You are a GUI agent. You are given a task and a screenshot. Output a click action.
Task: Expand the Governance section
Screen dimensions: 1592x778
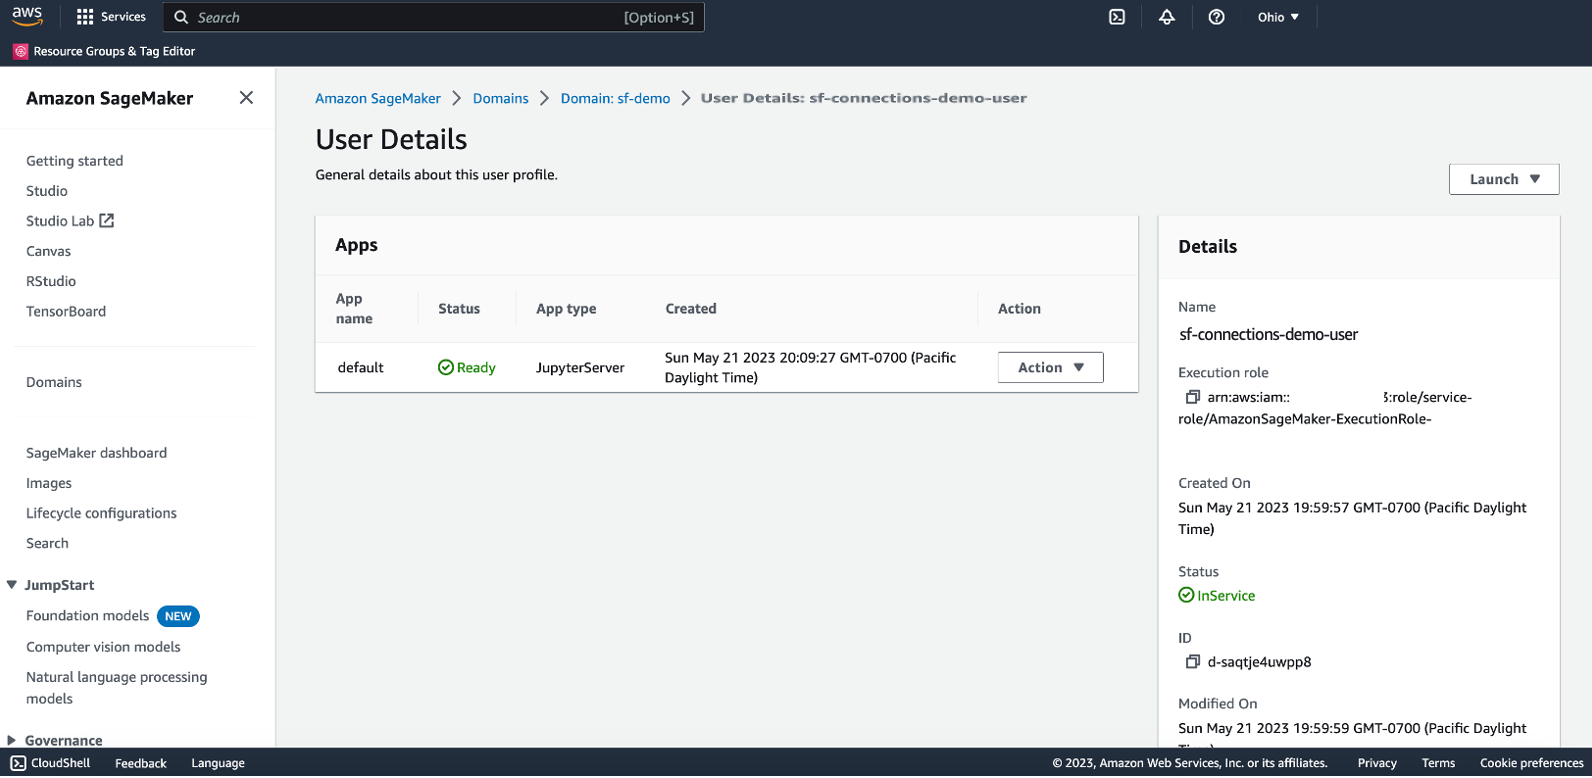pos(12,740)
